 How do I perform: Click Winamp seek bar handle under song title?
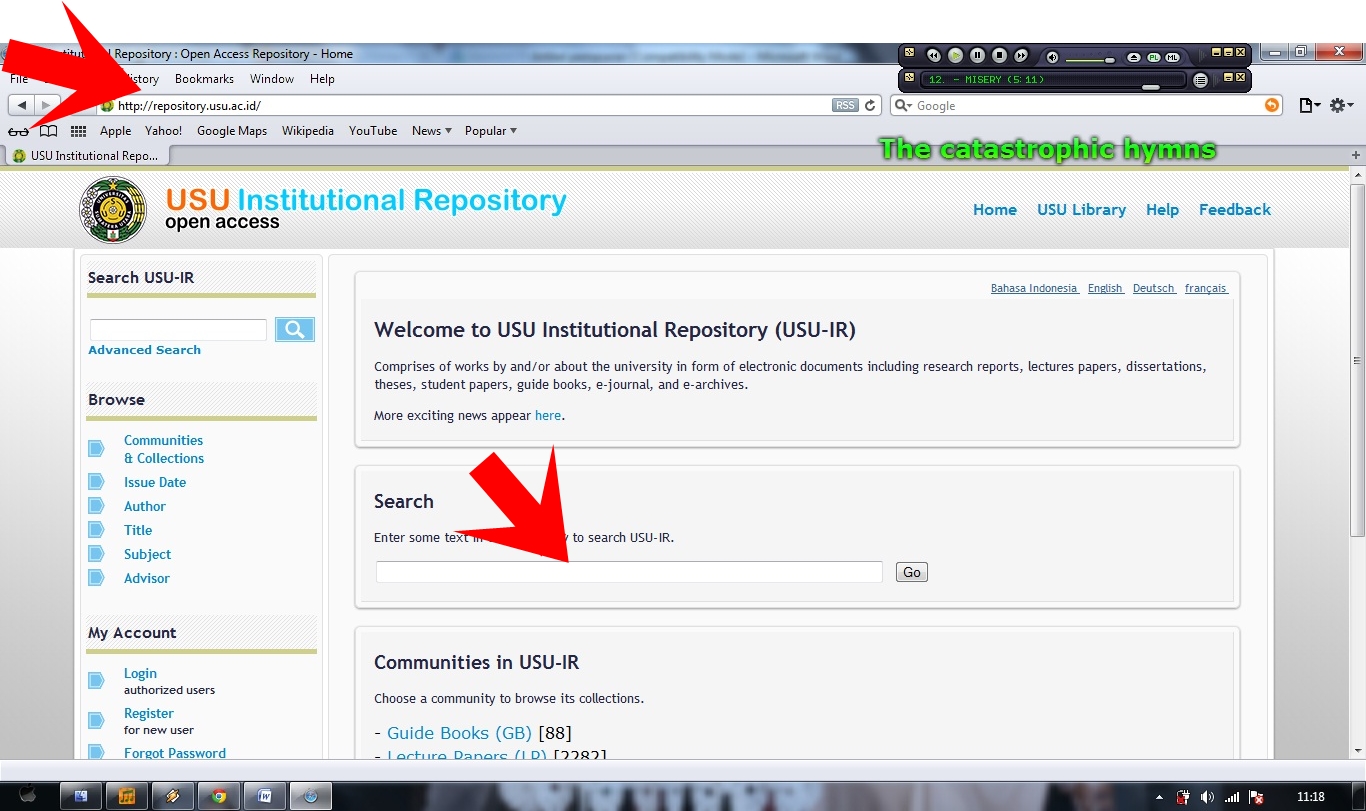click(1151, 87)
